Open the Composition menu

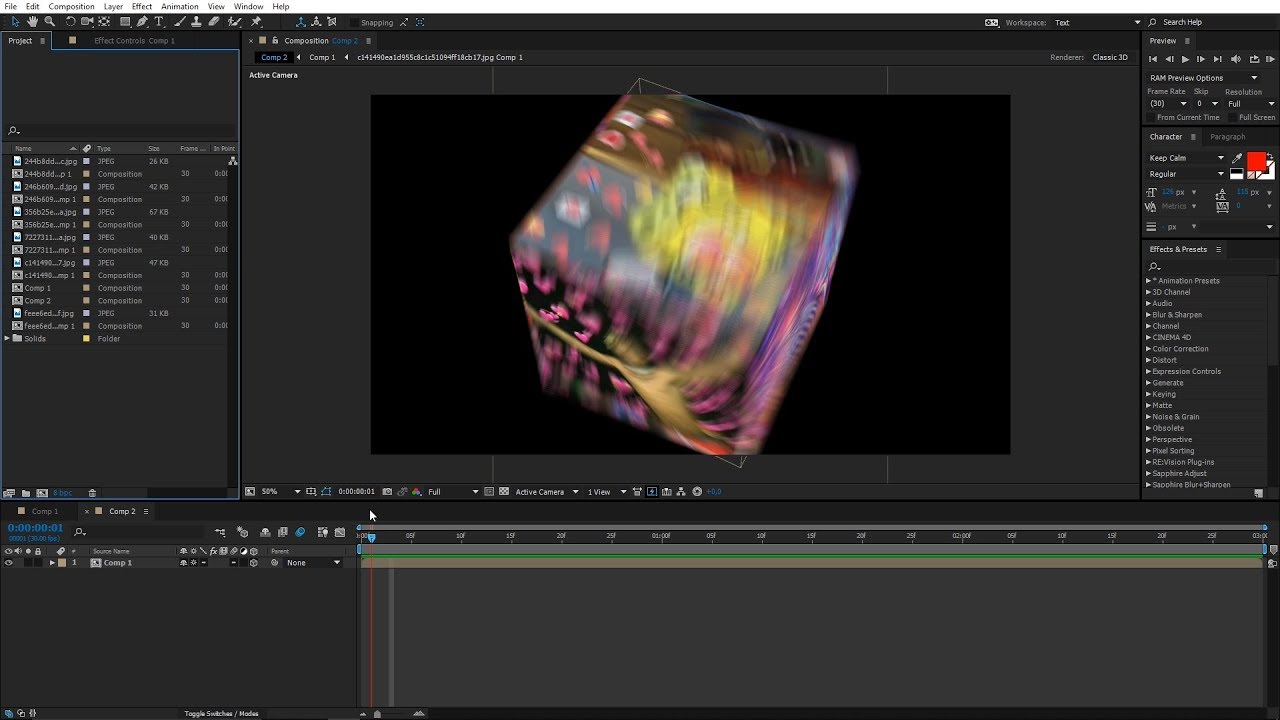[x=71, y=7]
